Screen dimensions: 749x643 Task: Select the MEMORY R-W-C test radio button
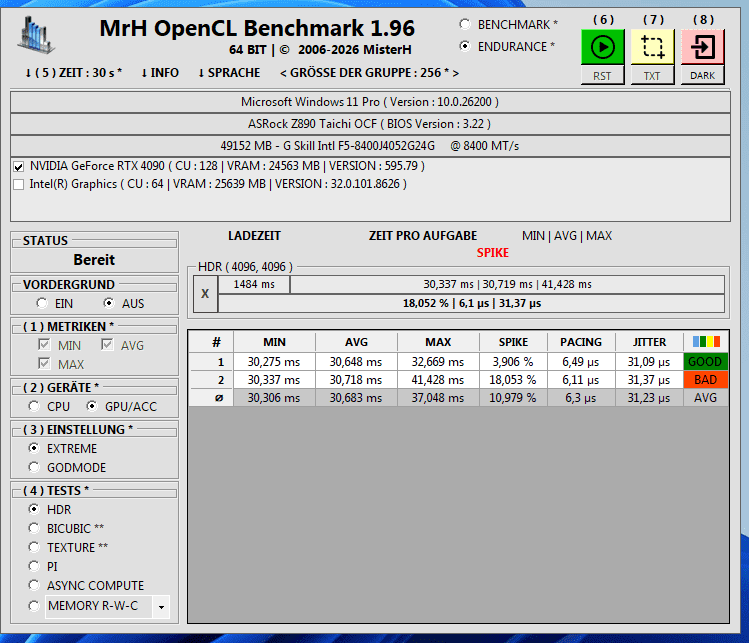pyautogui.click(x=33, y=606)
